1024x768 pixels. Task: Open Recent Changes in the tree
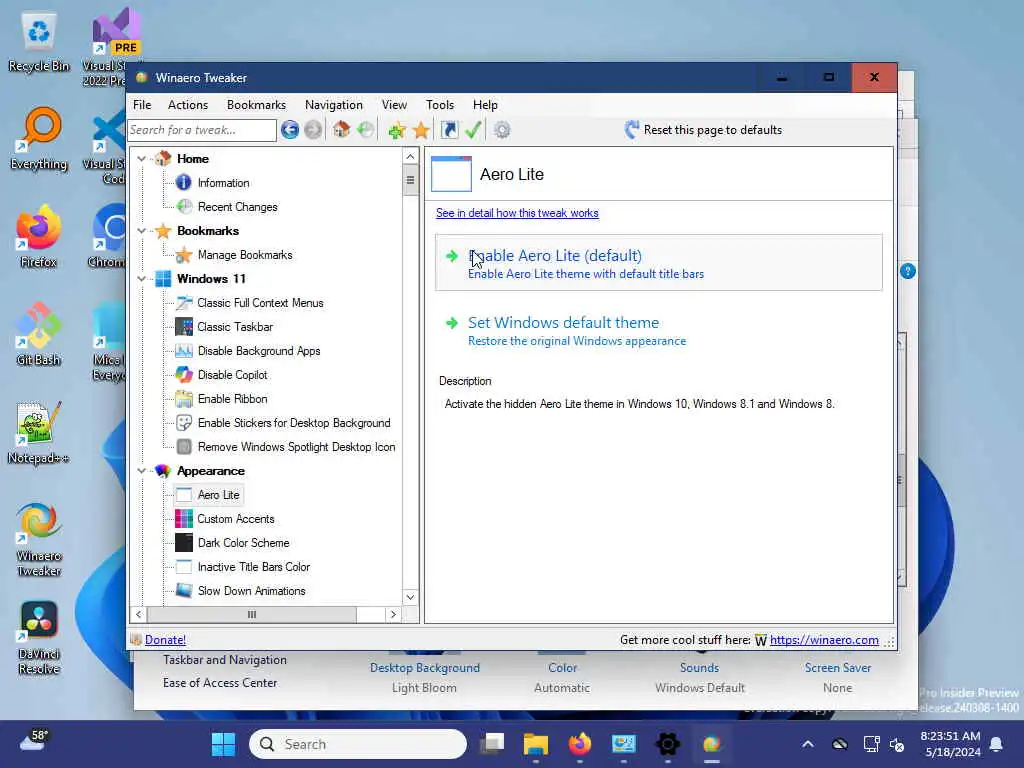pyautogui.click(x=237, y=207)
